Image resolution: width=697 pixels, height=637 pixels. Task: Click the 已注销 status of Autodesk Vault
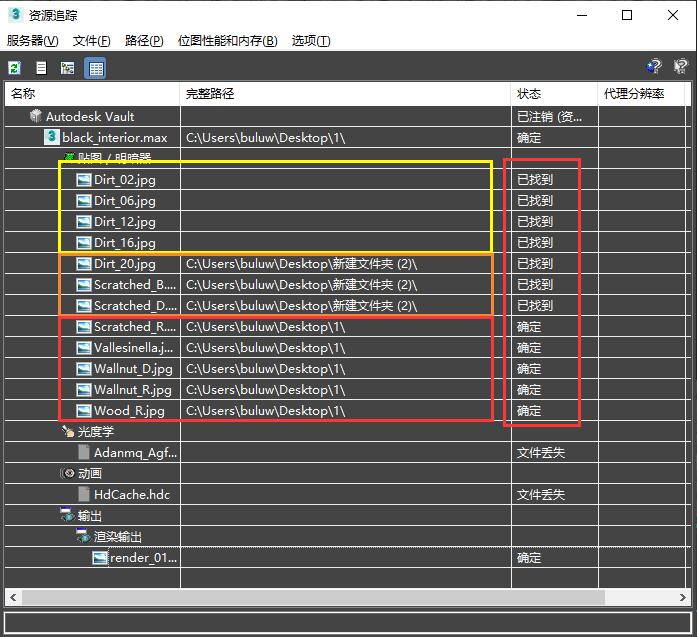click(549, 116)
